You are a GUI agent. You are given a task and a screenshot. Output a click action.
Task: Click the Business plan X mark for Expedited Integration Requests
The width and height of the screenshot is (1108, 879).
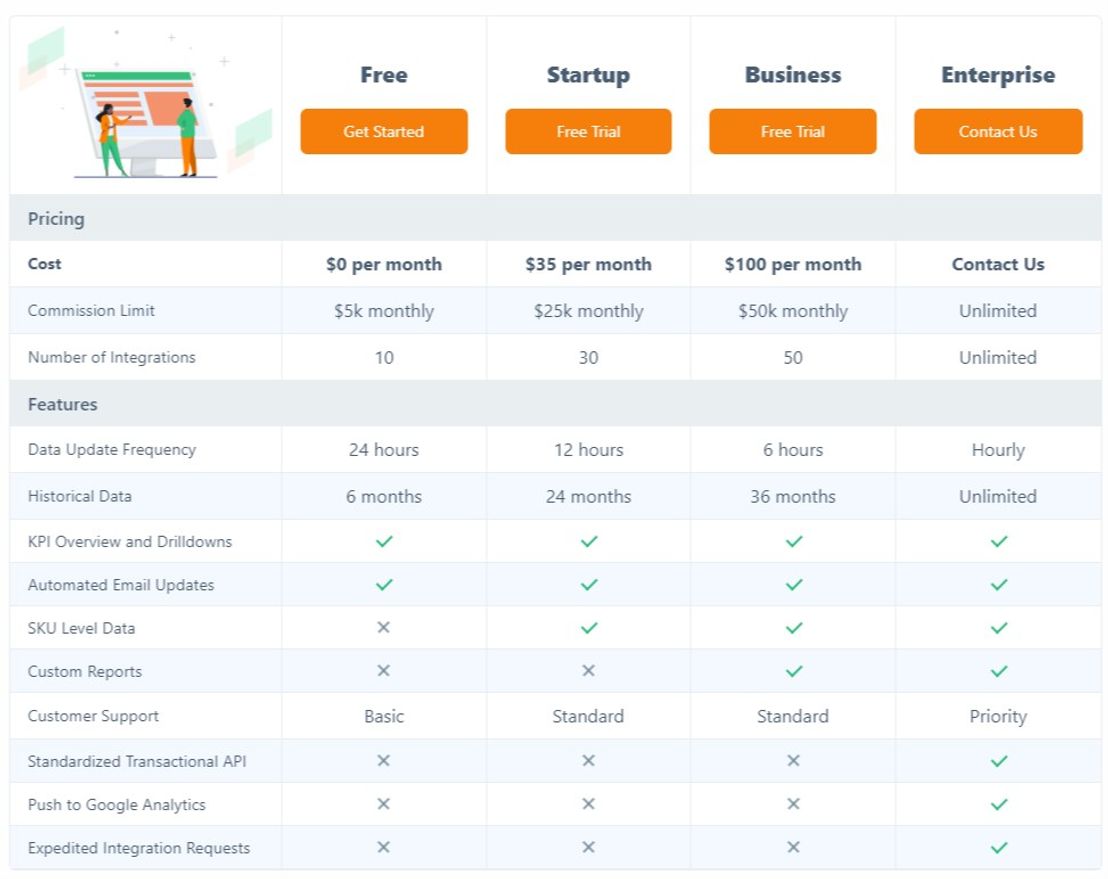pyautogui.click(x=793, y=846)
